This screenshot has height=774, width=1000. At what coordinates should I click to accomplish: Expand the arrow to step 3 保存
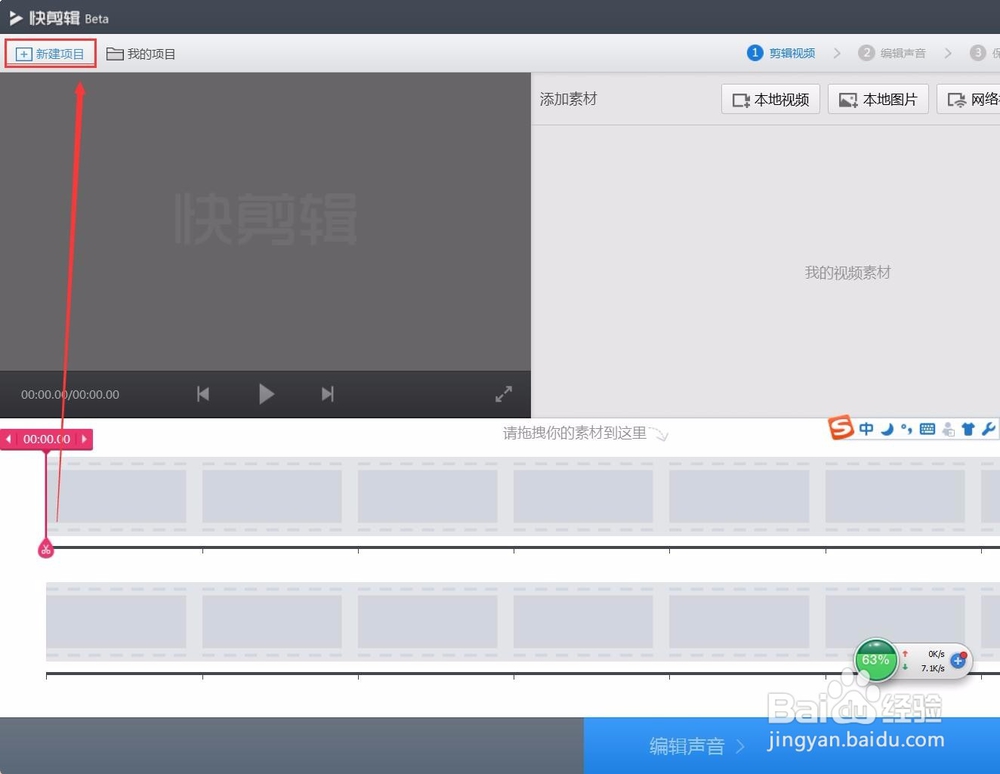click(x=948, y=53)
